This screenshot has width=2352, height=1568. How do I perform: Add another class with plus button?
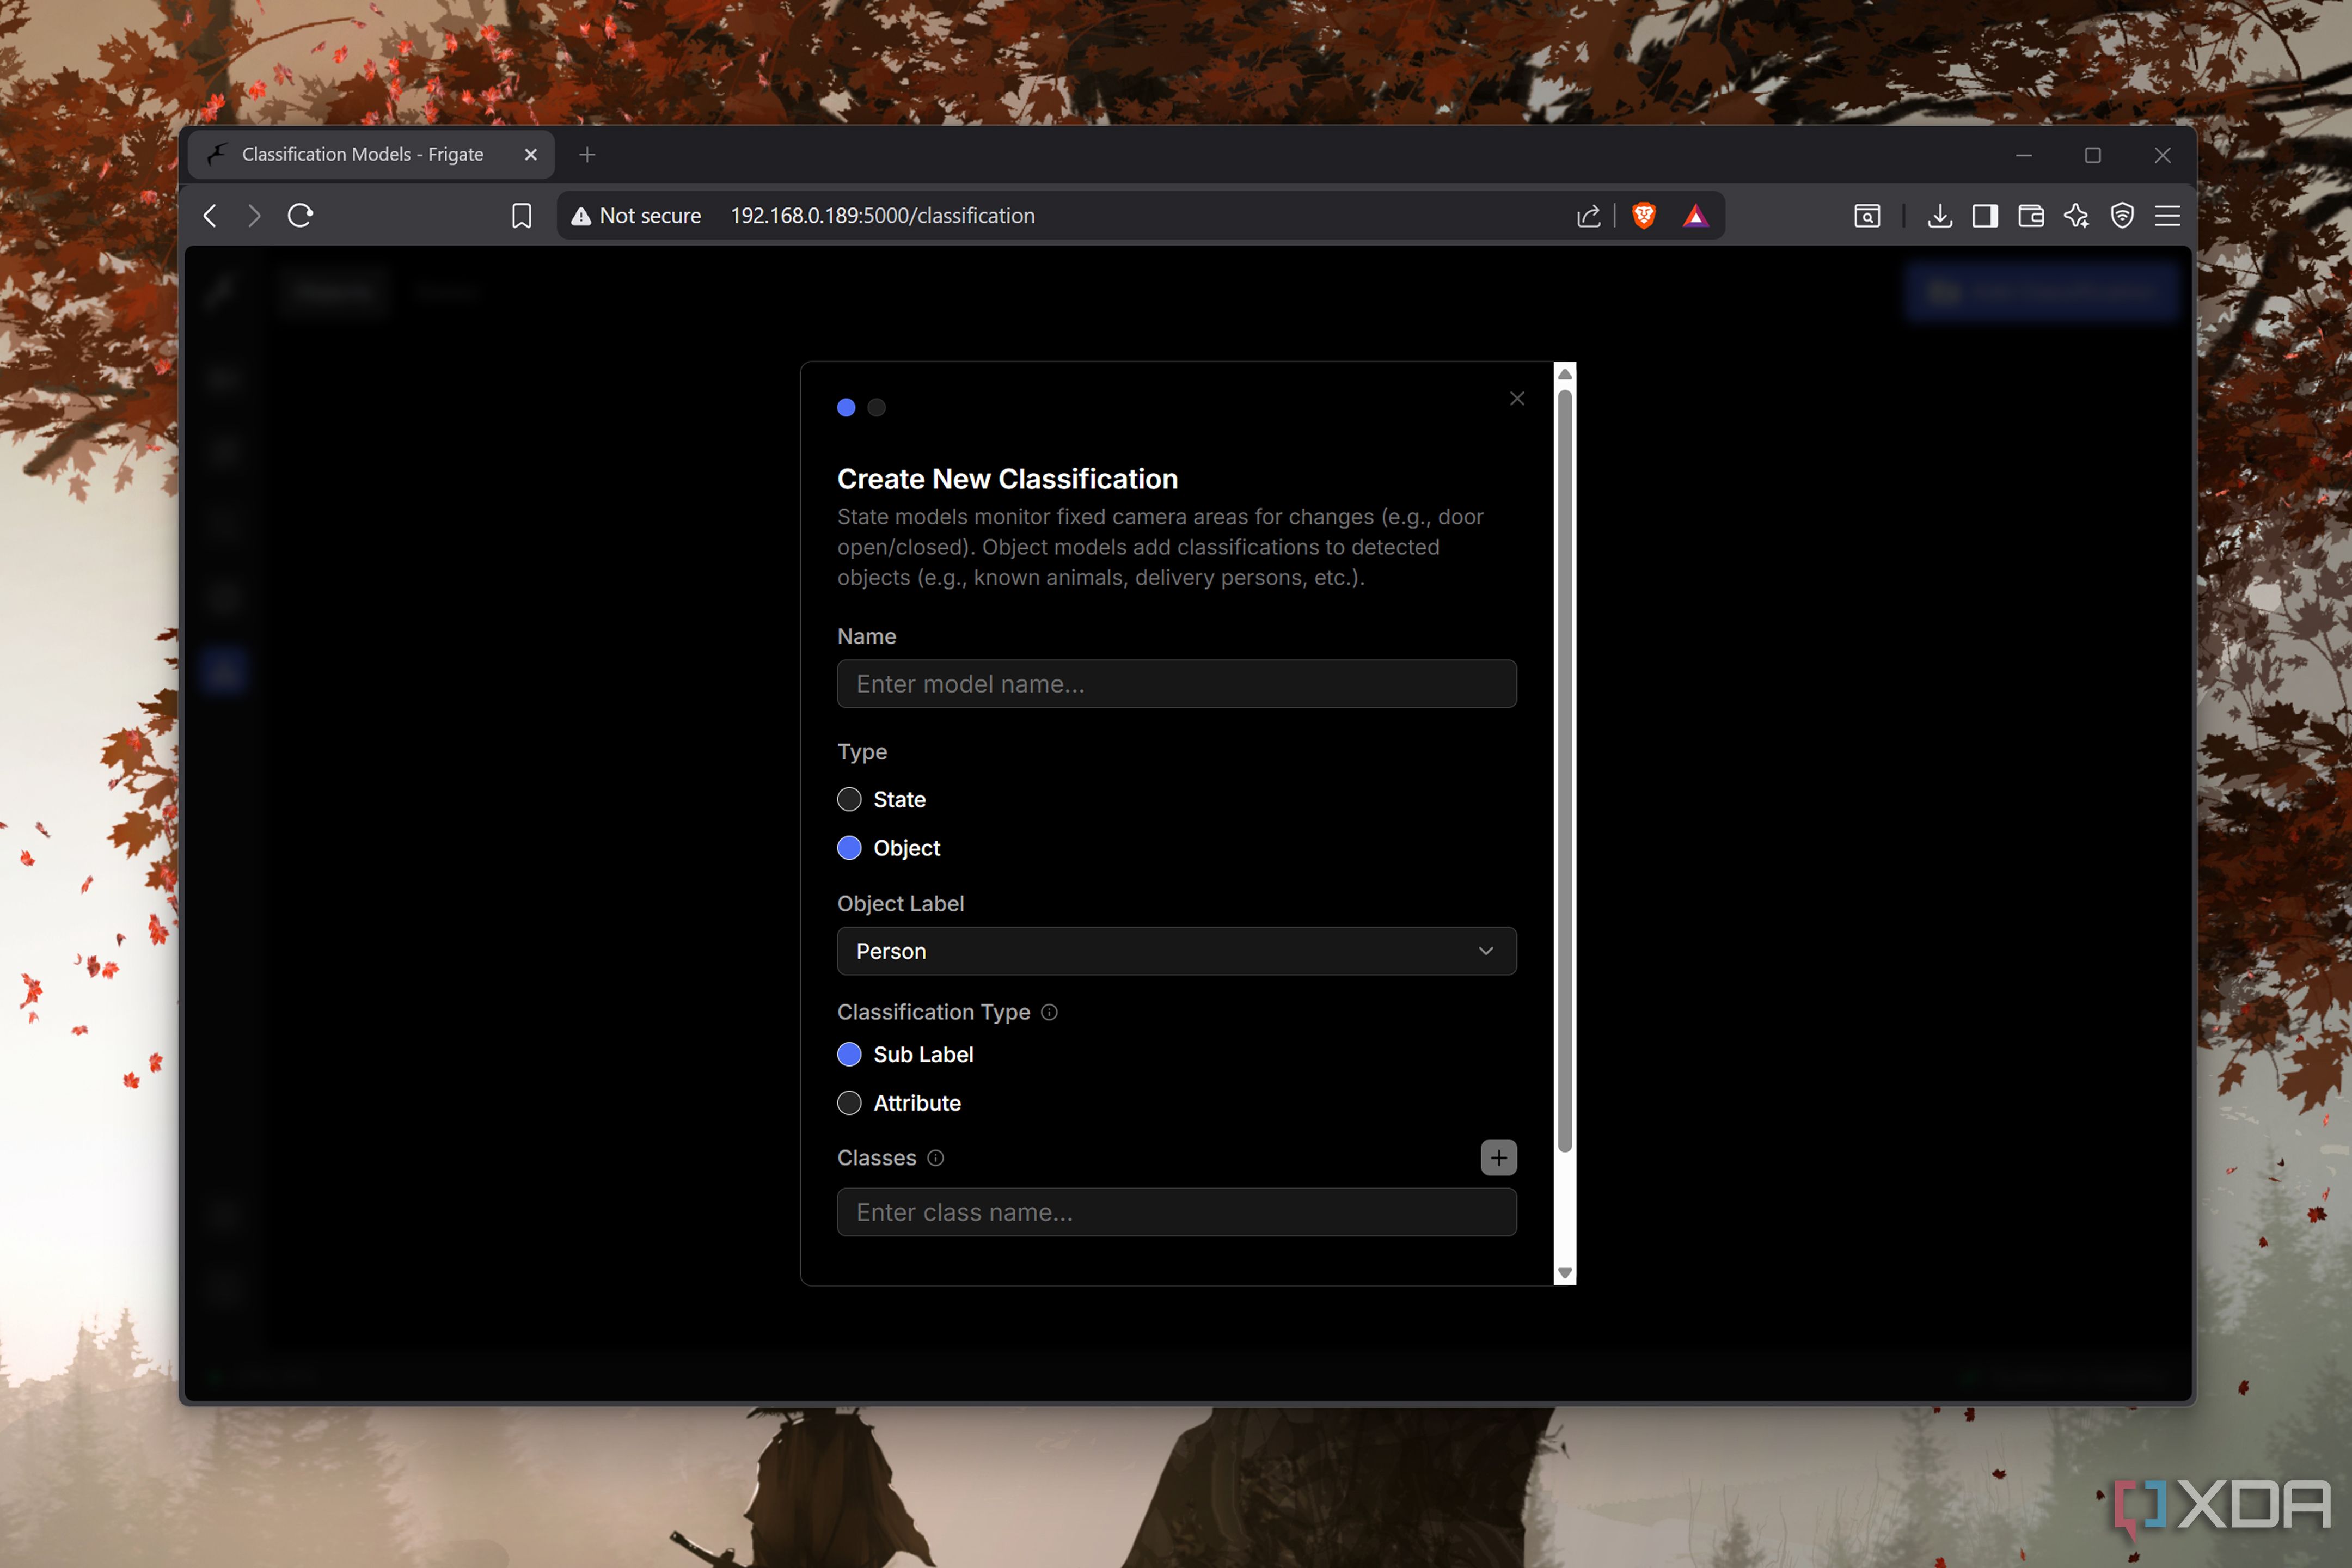1498,1158
